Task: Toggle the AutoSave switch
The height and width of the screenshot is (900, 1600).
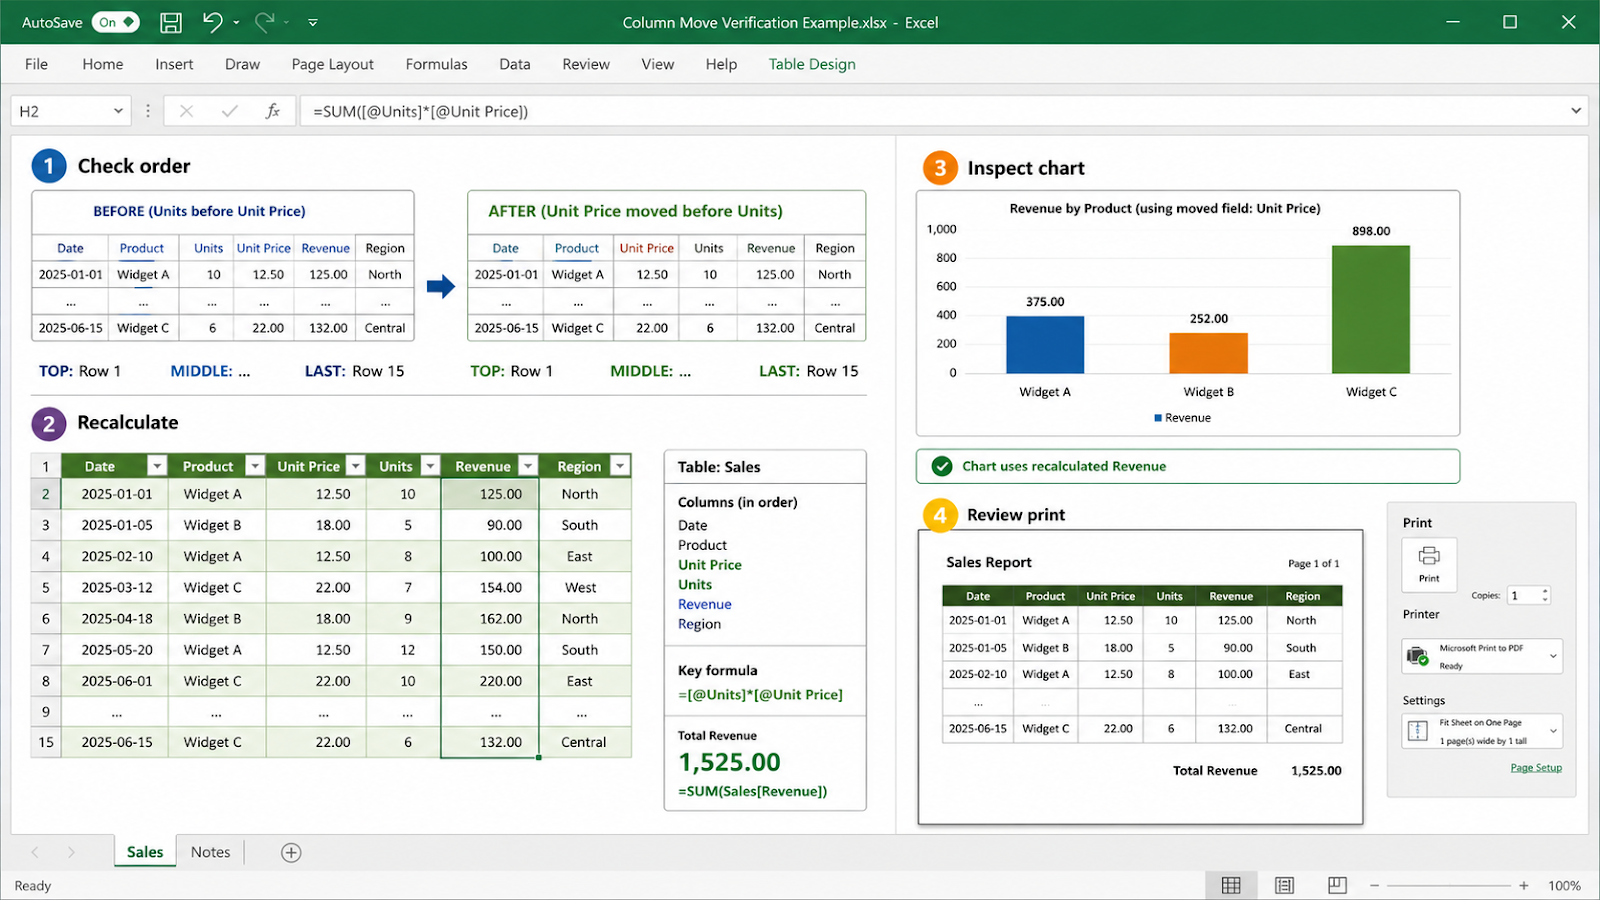Action: pyautogui.click(x=116, y=22)
